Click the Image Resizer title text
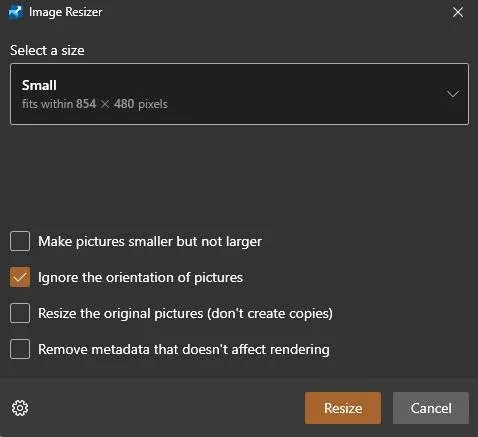 pos(65,12)
